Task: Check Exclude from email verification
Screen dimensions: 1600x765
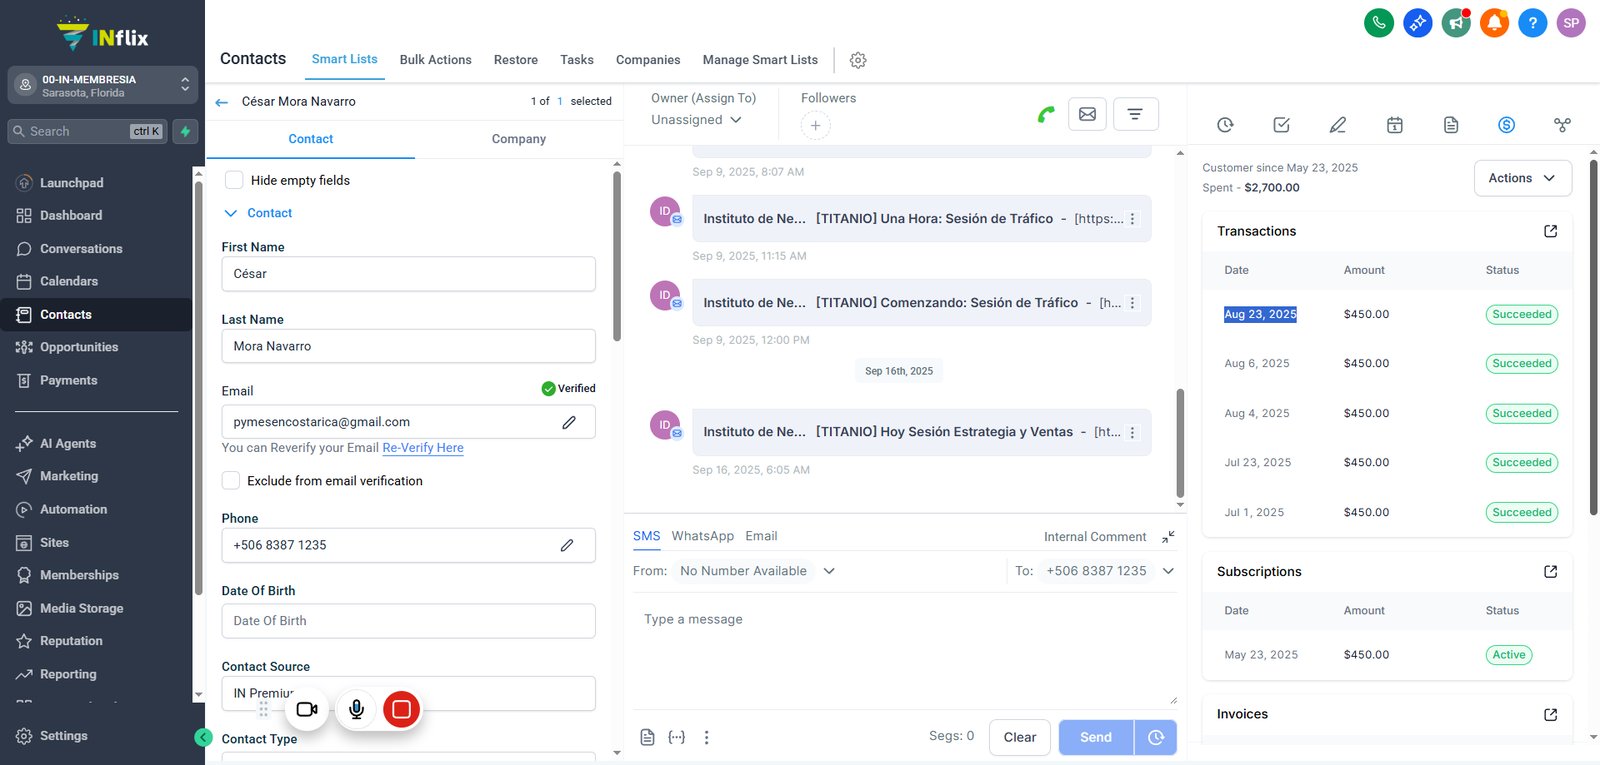Action: (231, 480)
